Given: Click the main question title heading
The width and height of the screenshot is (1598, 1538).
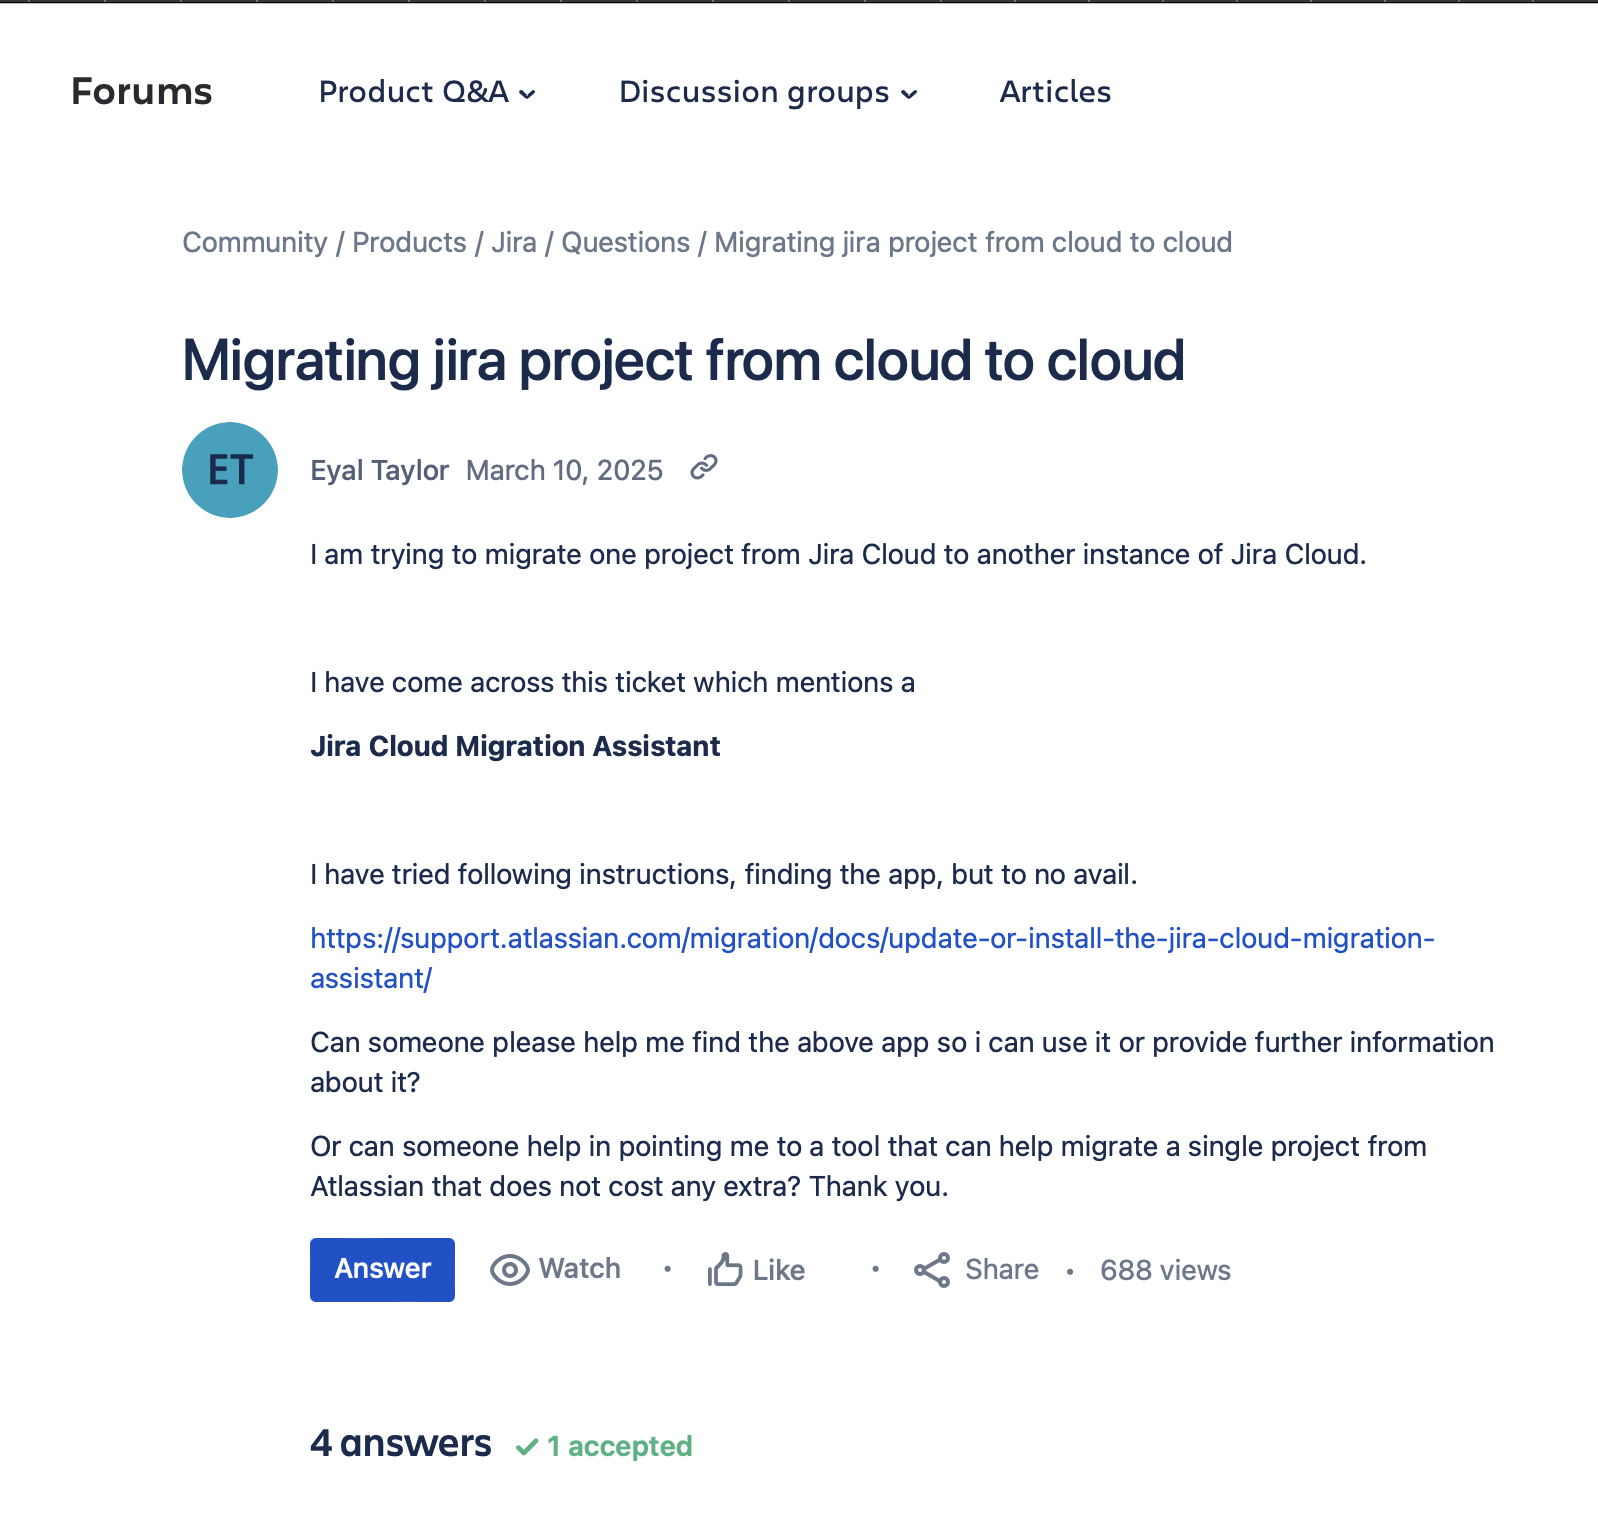Looking at the screenshot, I should pos(684,360).
